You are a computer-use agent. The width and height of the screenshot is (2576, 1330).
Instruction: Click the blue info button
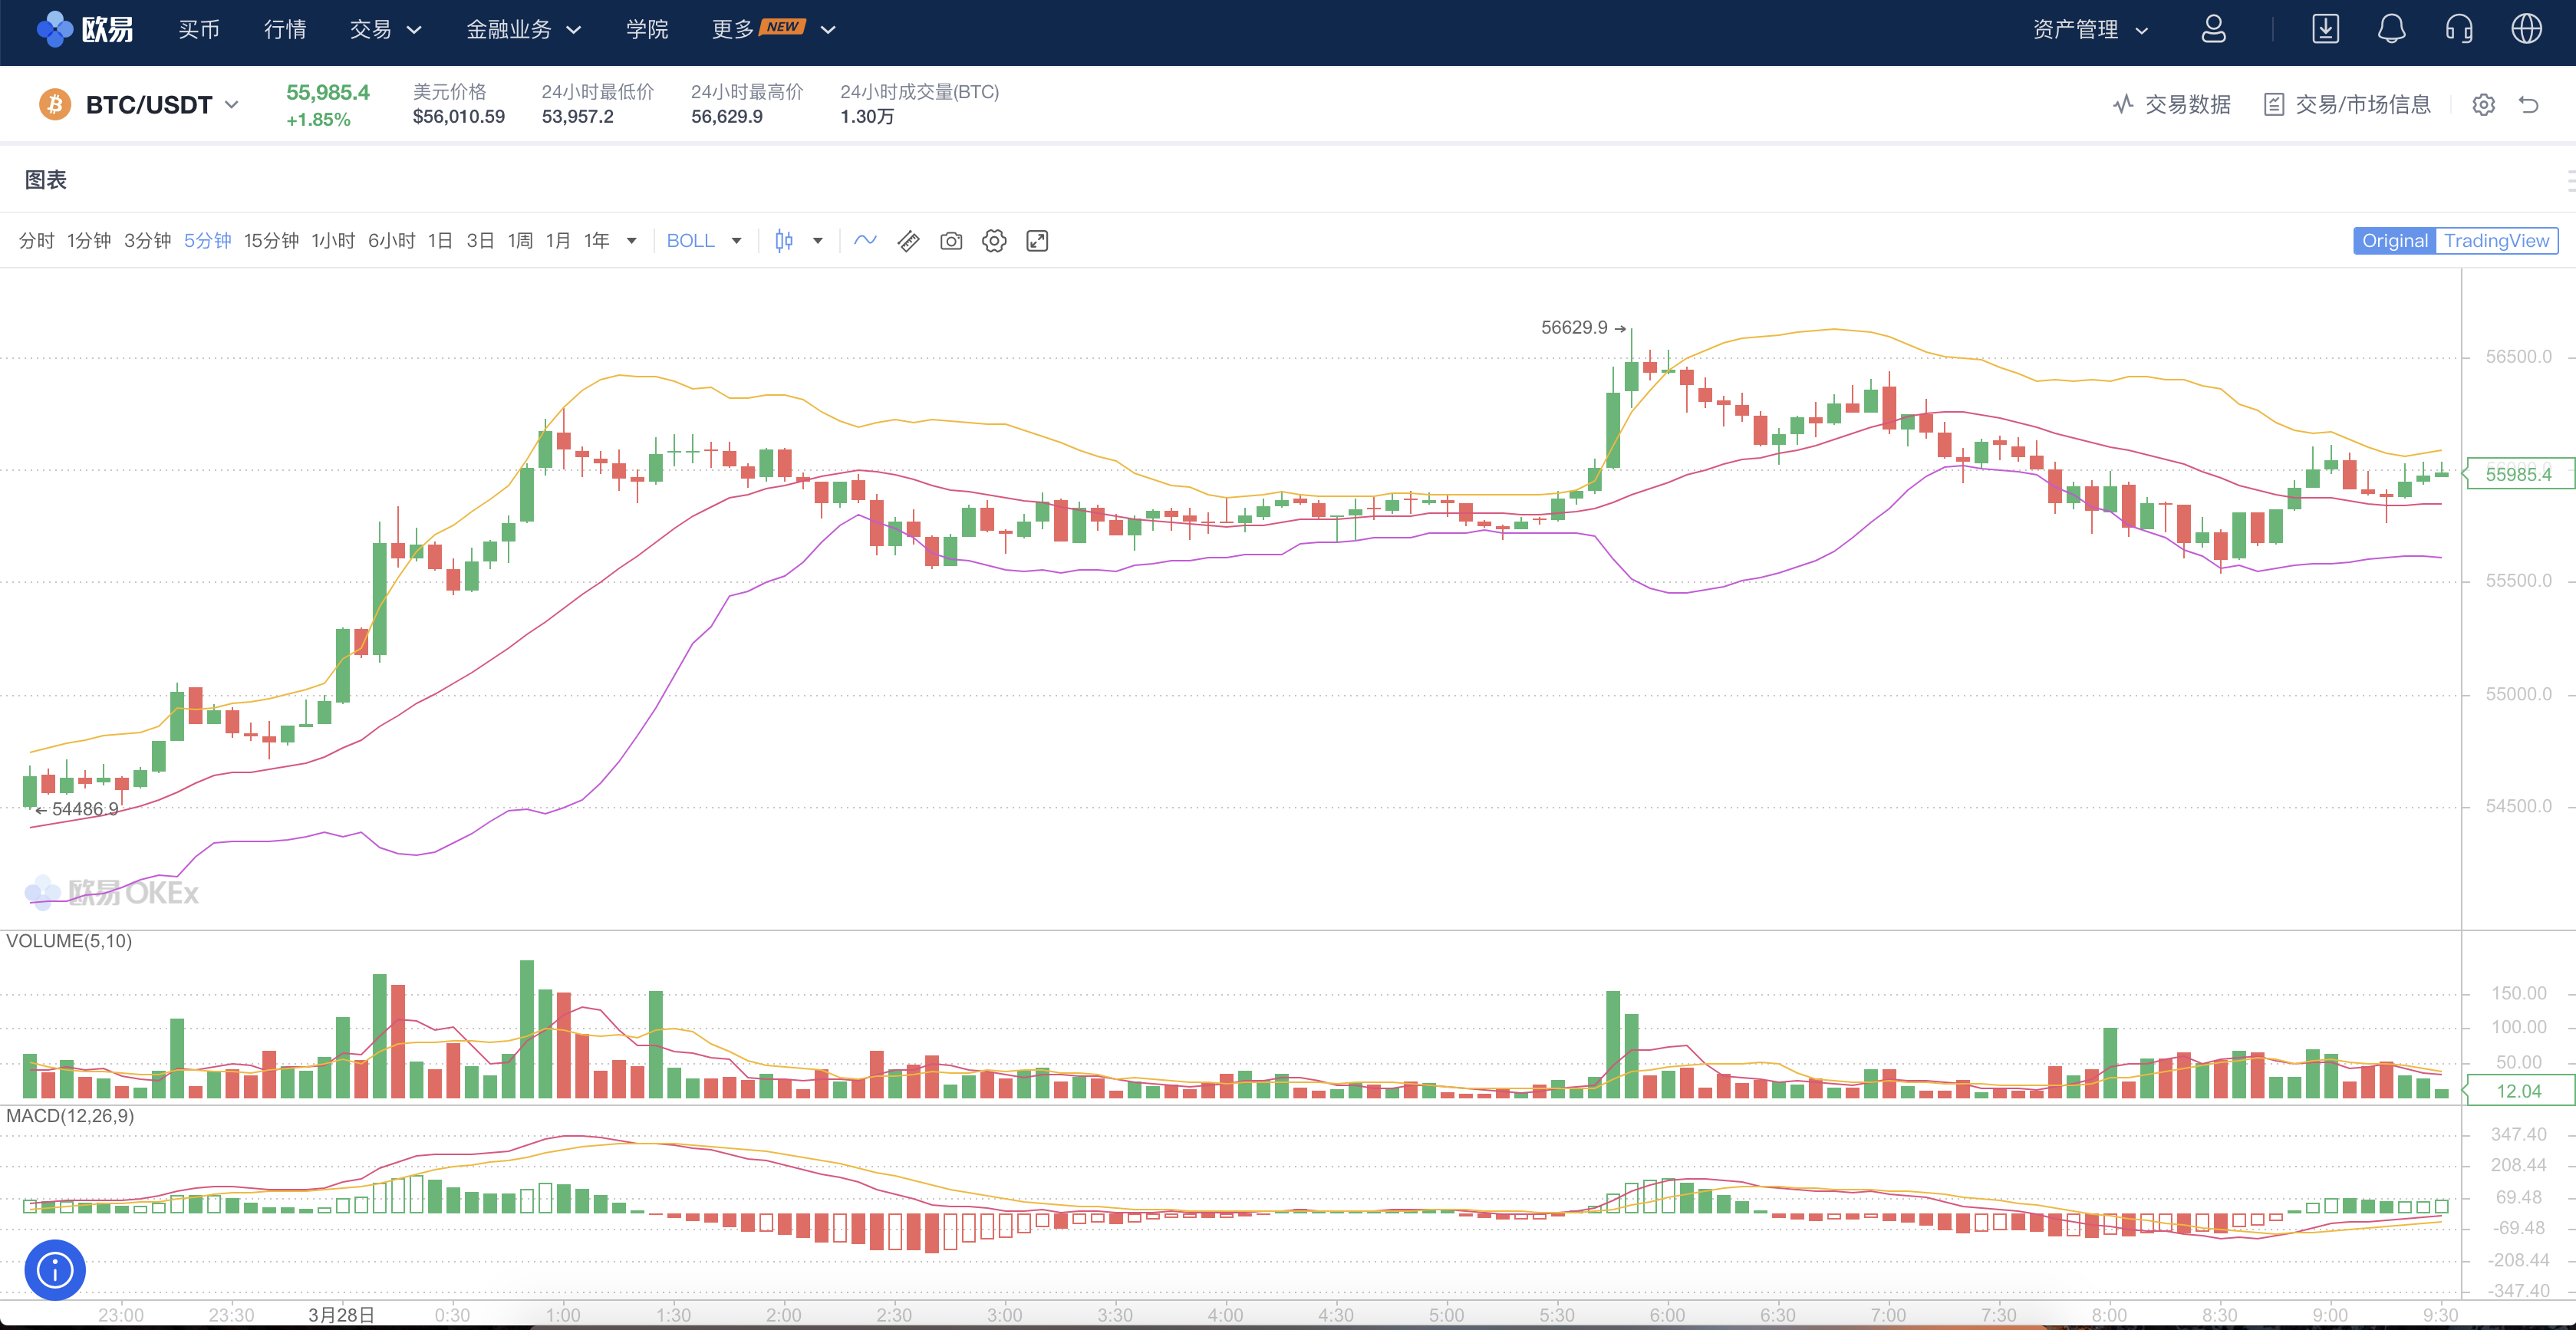55,1270
